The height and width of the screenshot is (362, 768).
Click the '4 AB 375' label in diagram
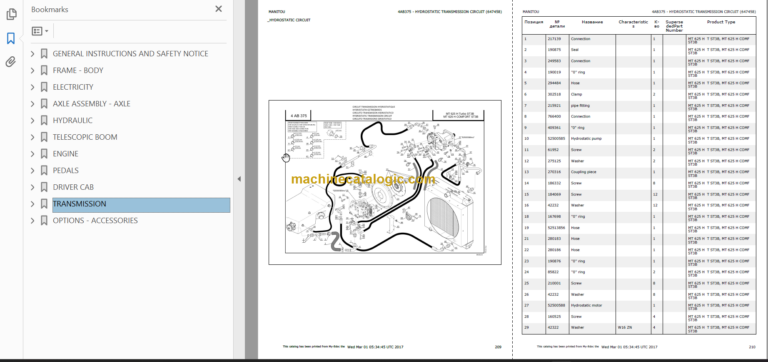coord(299,116)
